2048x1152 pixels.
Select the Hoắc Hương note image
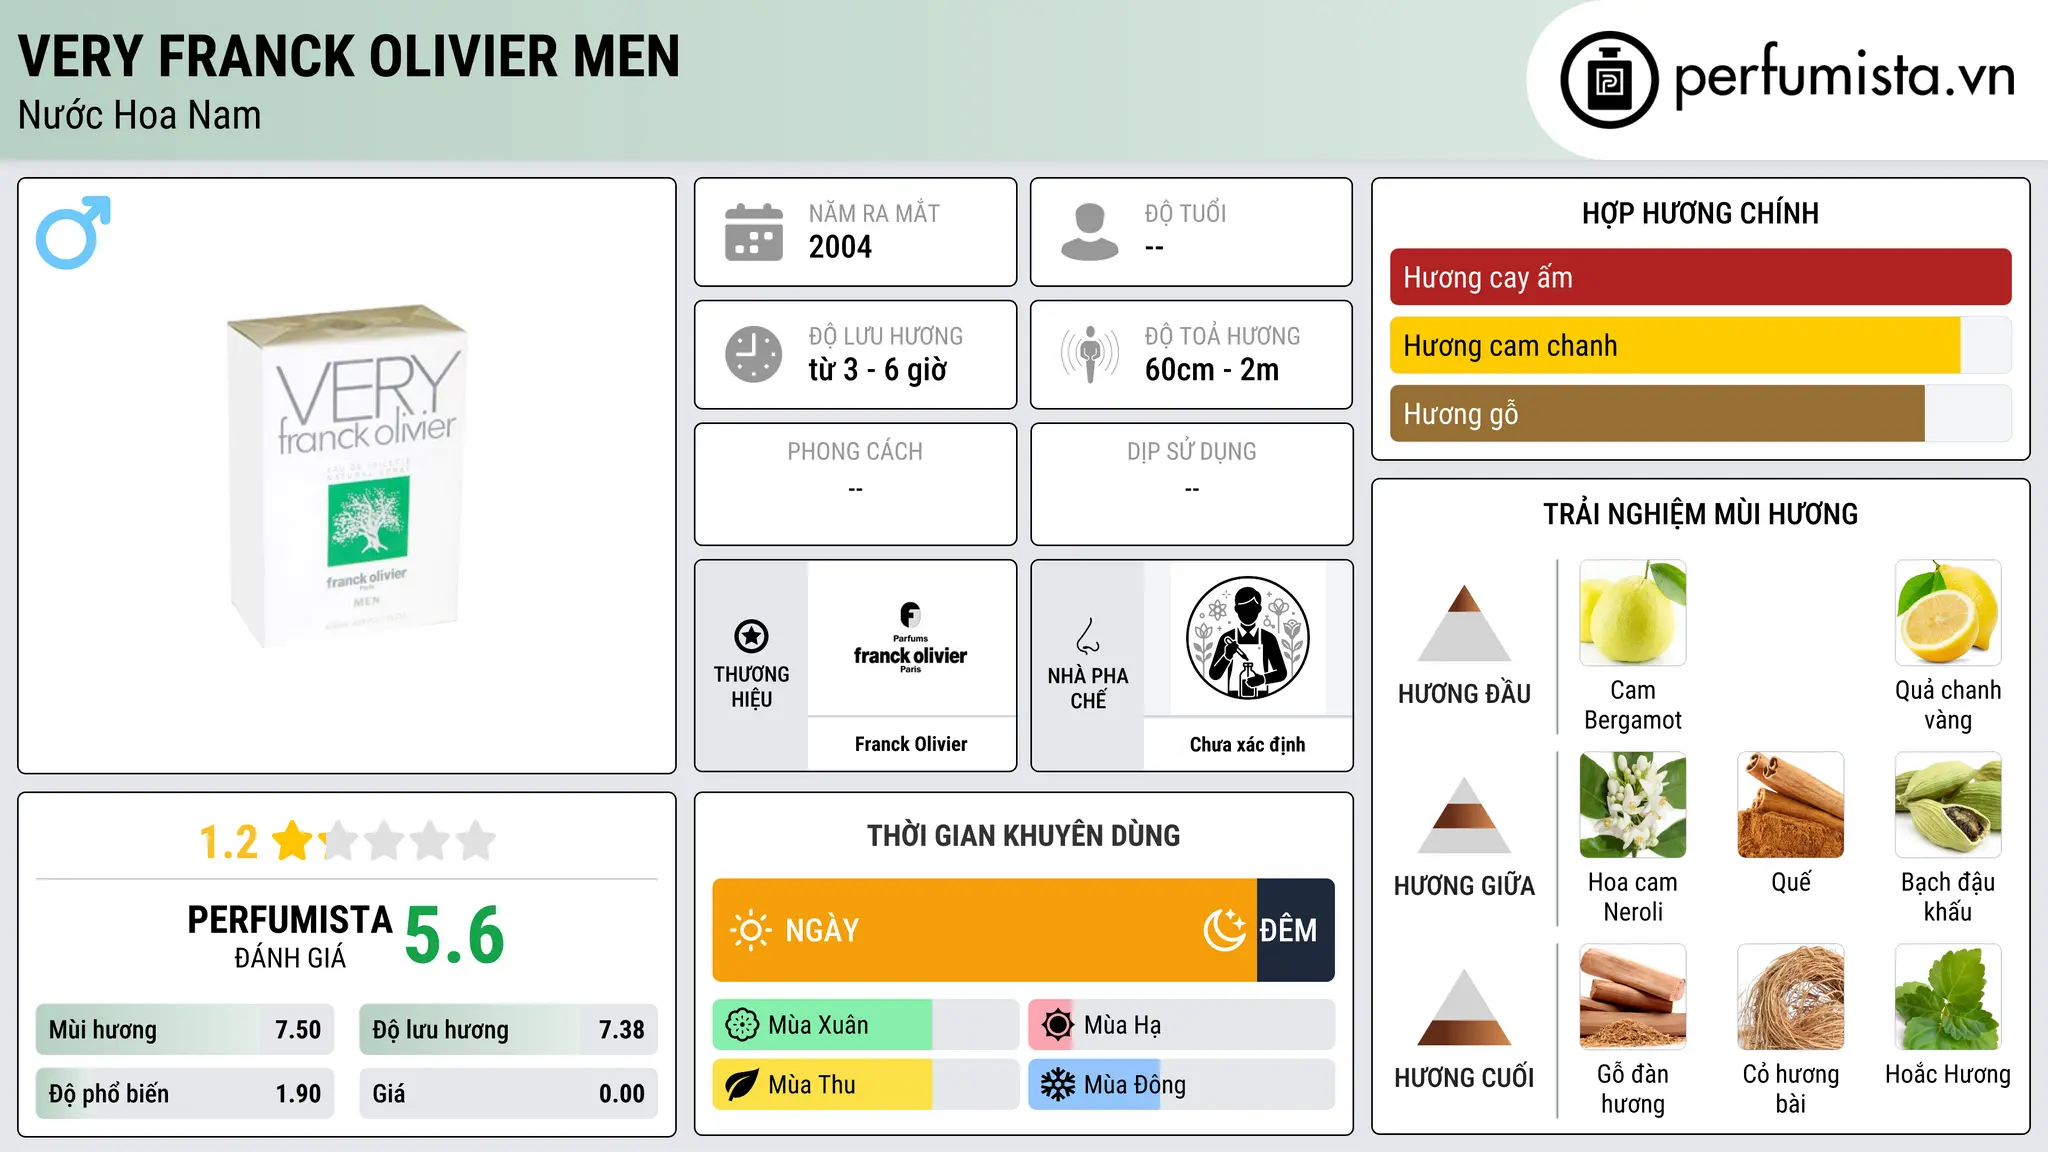click(x=1948, y=997)
